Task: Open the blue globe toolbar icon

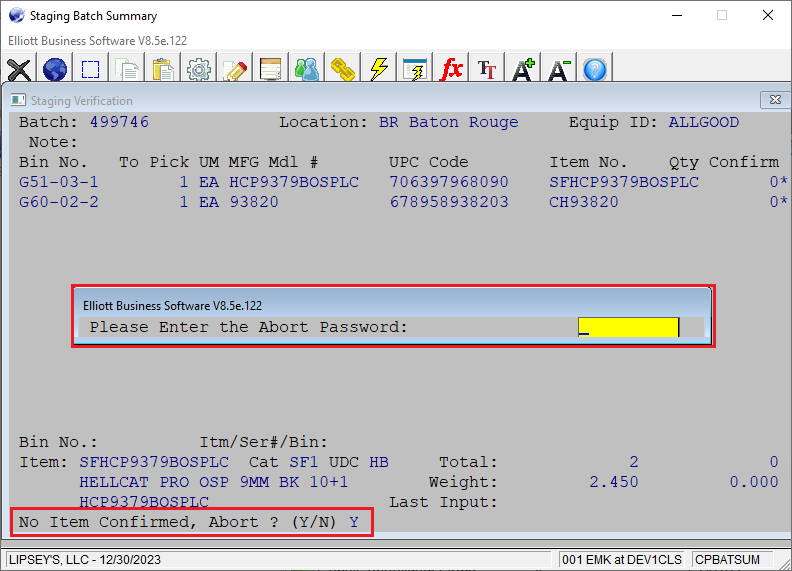Action: [x=55, y=69]
